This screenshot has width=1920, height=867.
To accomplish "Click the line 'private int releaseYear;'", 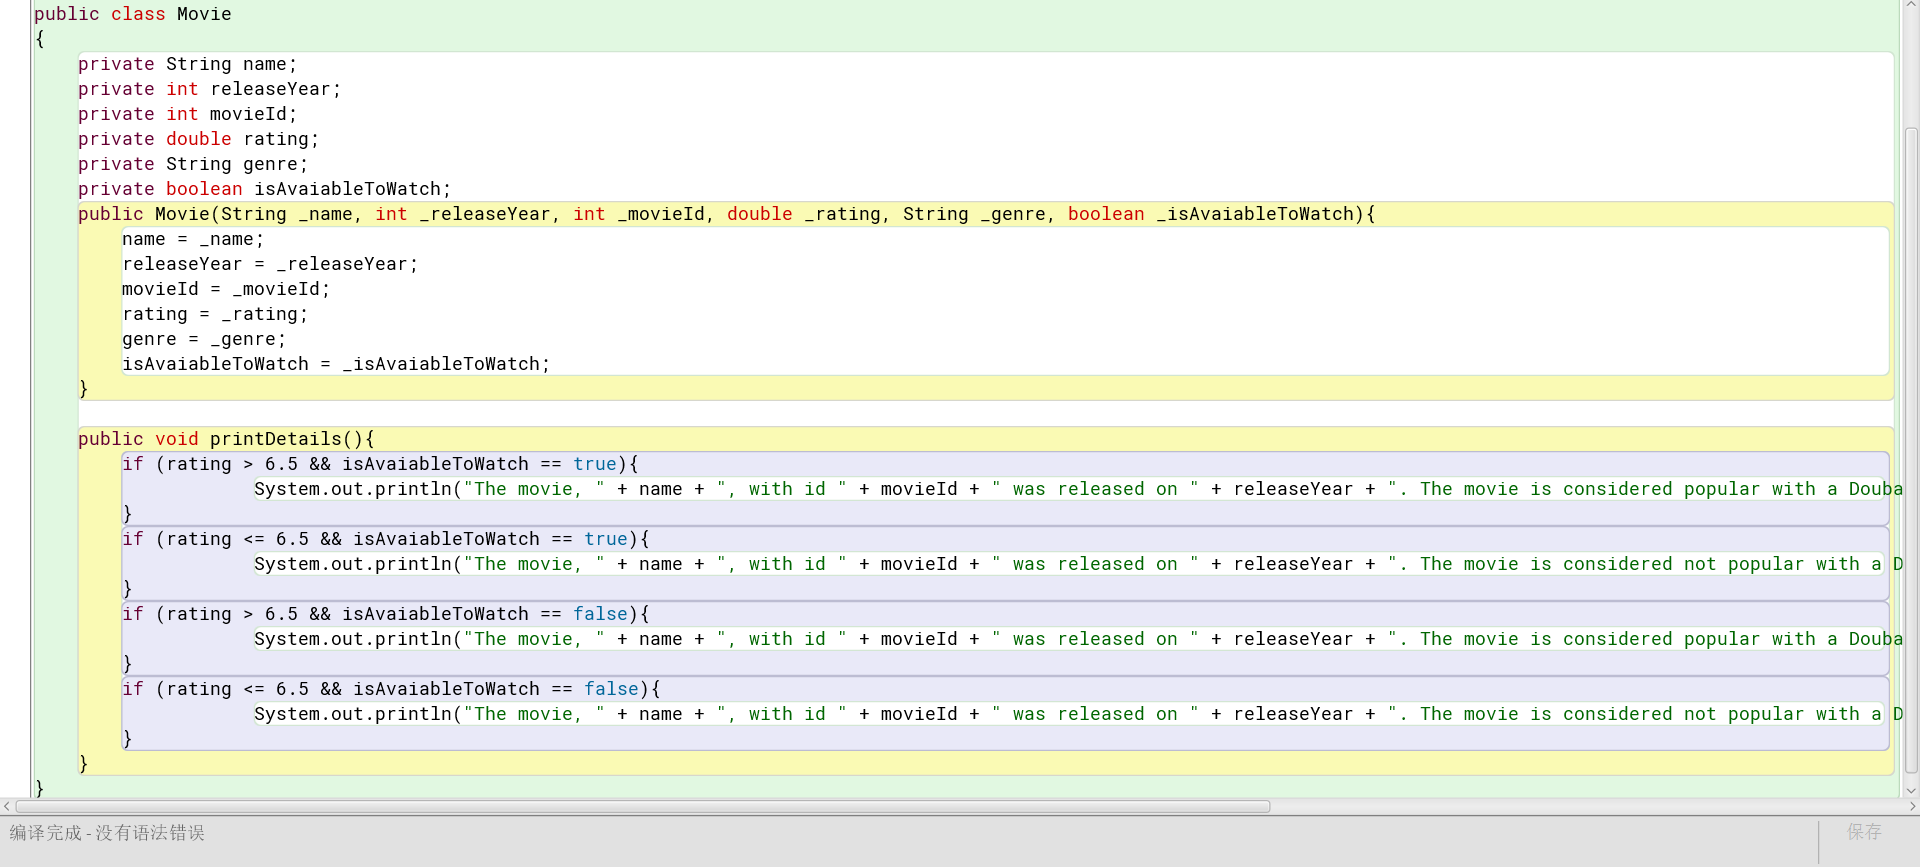I will pyautogui.click(x=210, y=89).
